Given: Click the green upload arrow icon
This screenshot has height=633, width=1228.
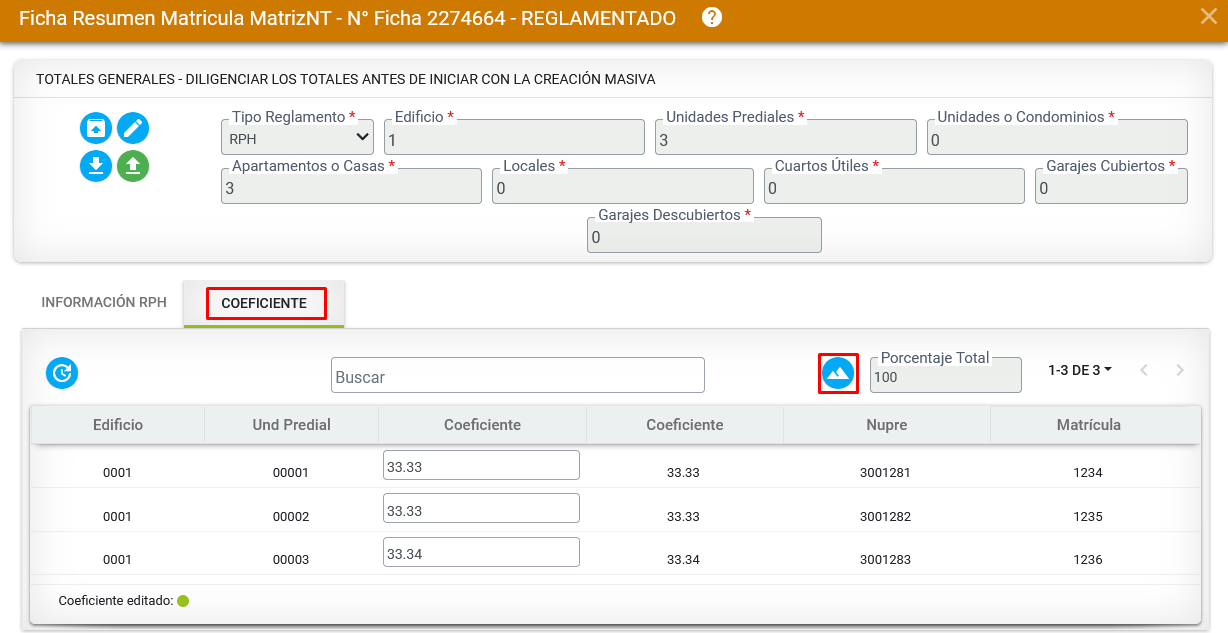Looking at the screenshot, I should coord(133,165).
